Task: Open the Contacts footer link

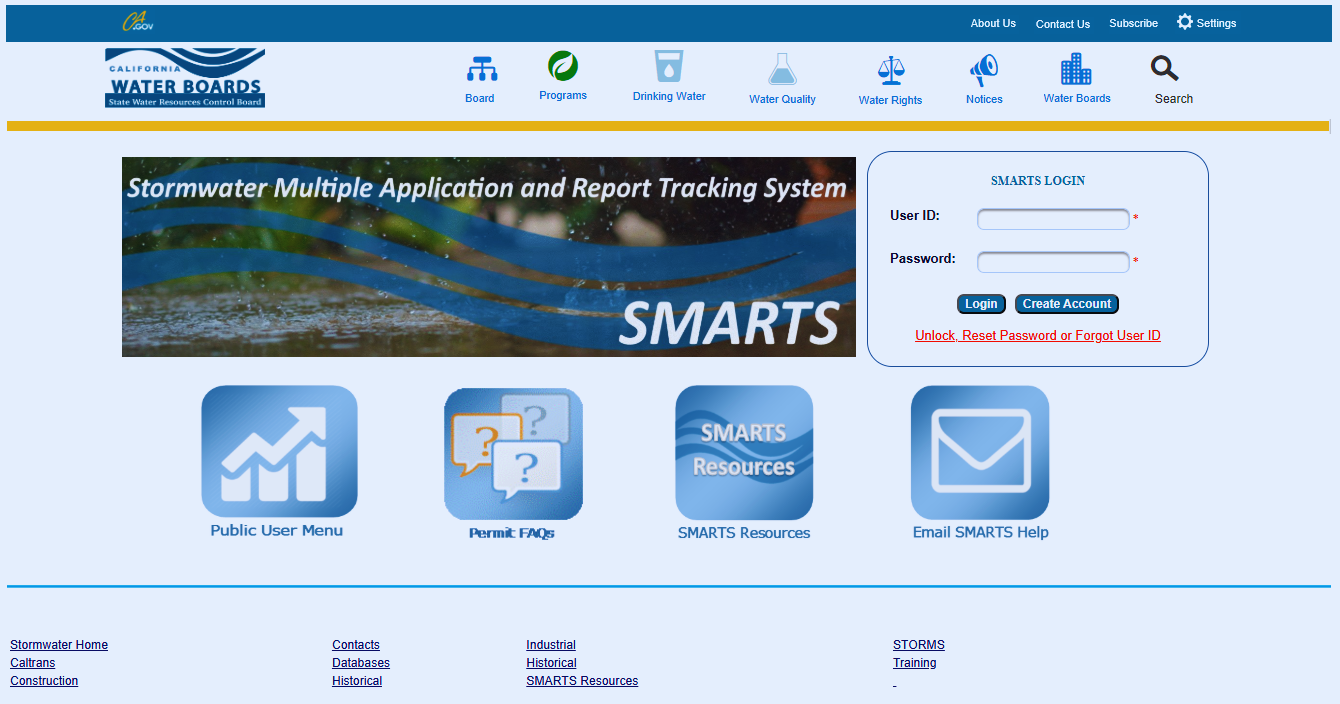Action: pyautogui.click(x=356, y=645)
